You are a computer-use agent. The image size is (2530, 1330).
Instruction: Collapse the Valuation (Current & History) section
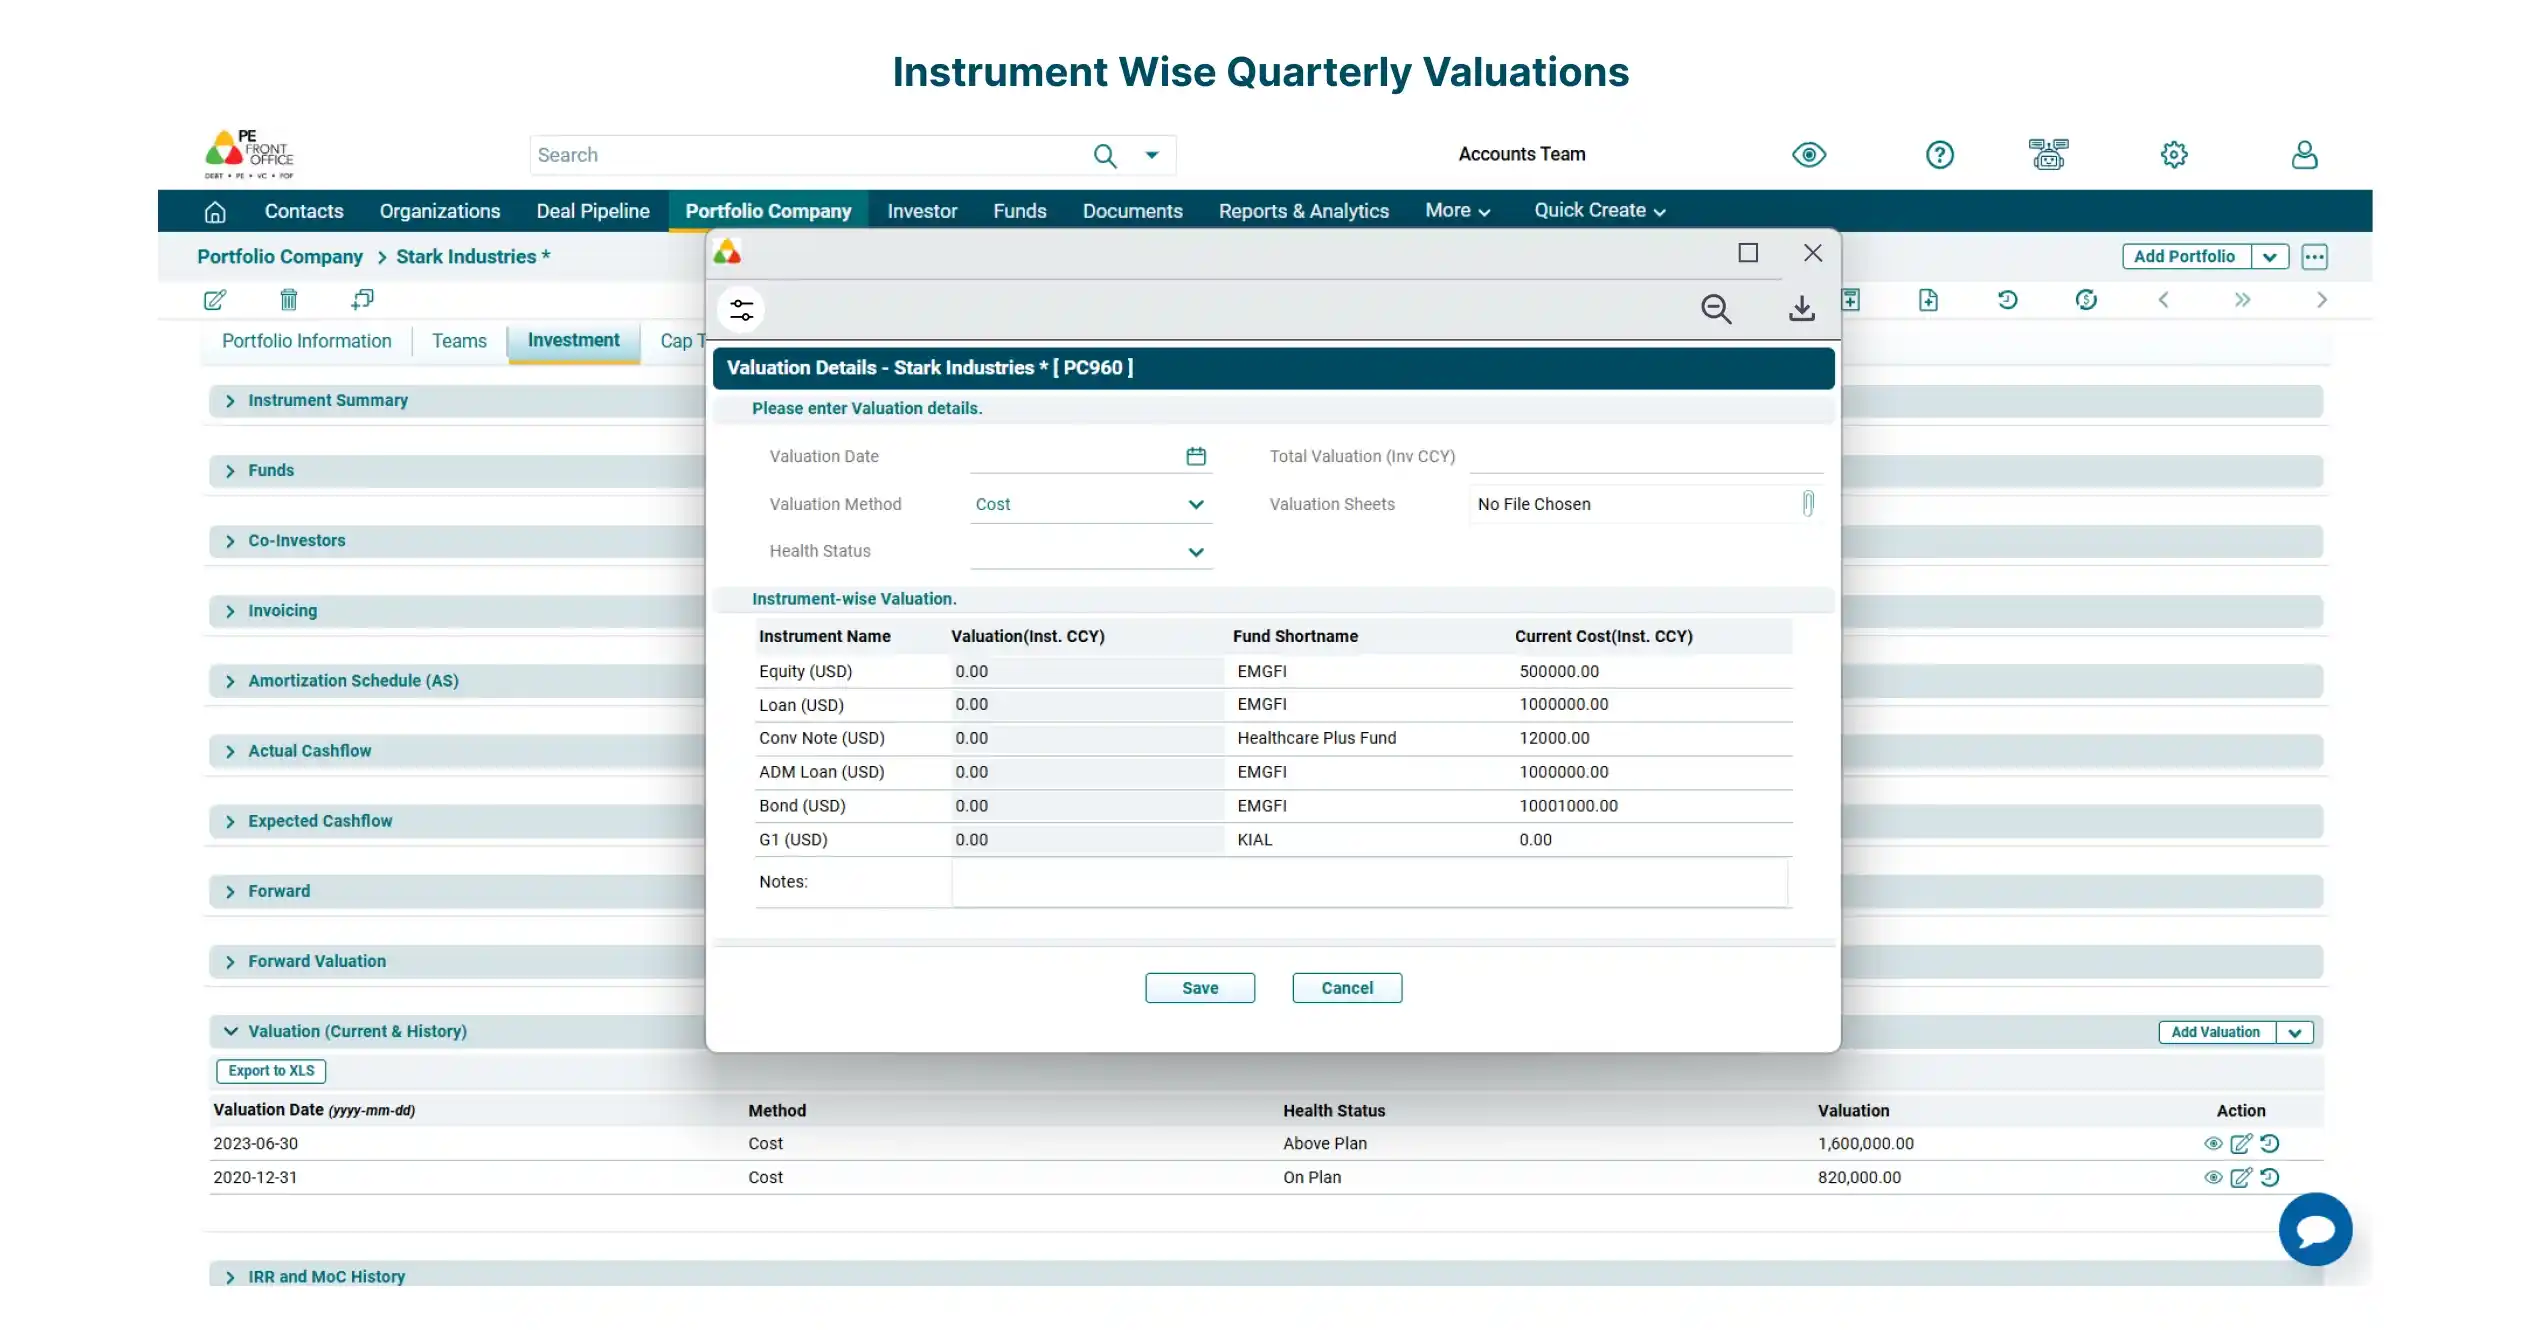pos(230,1031)
